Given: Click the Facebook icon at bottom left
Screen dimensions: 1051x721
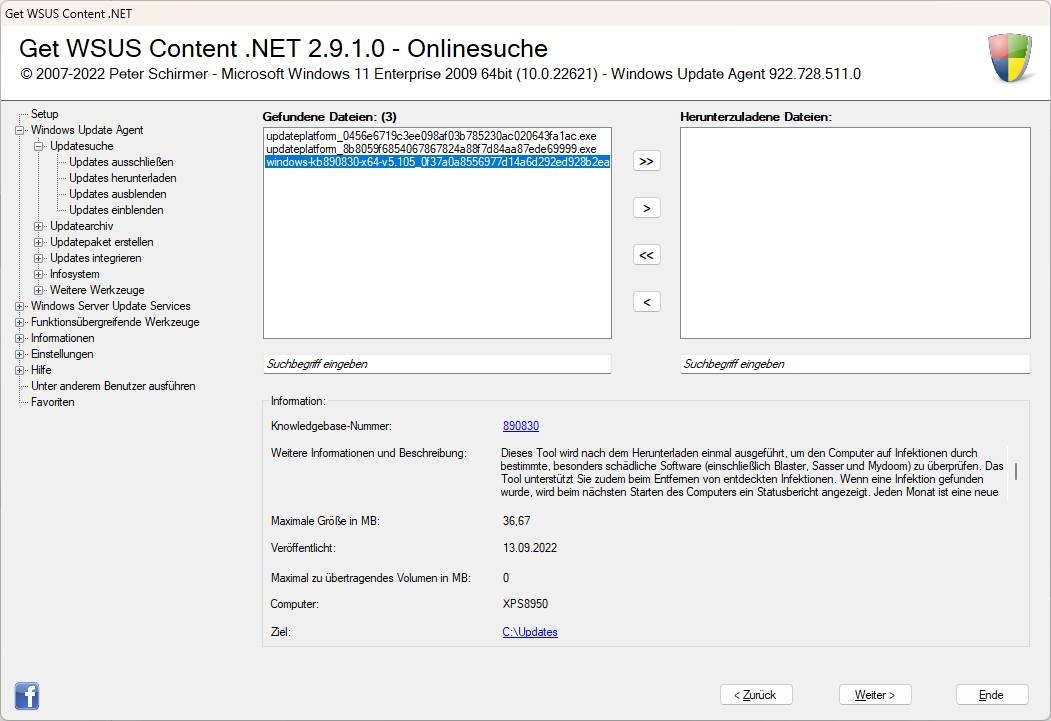Looking at the screenshot, I should (x=27, y=694).
